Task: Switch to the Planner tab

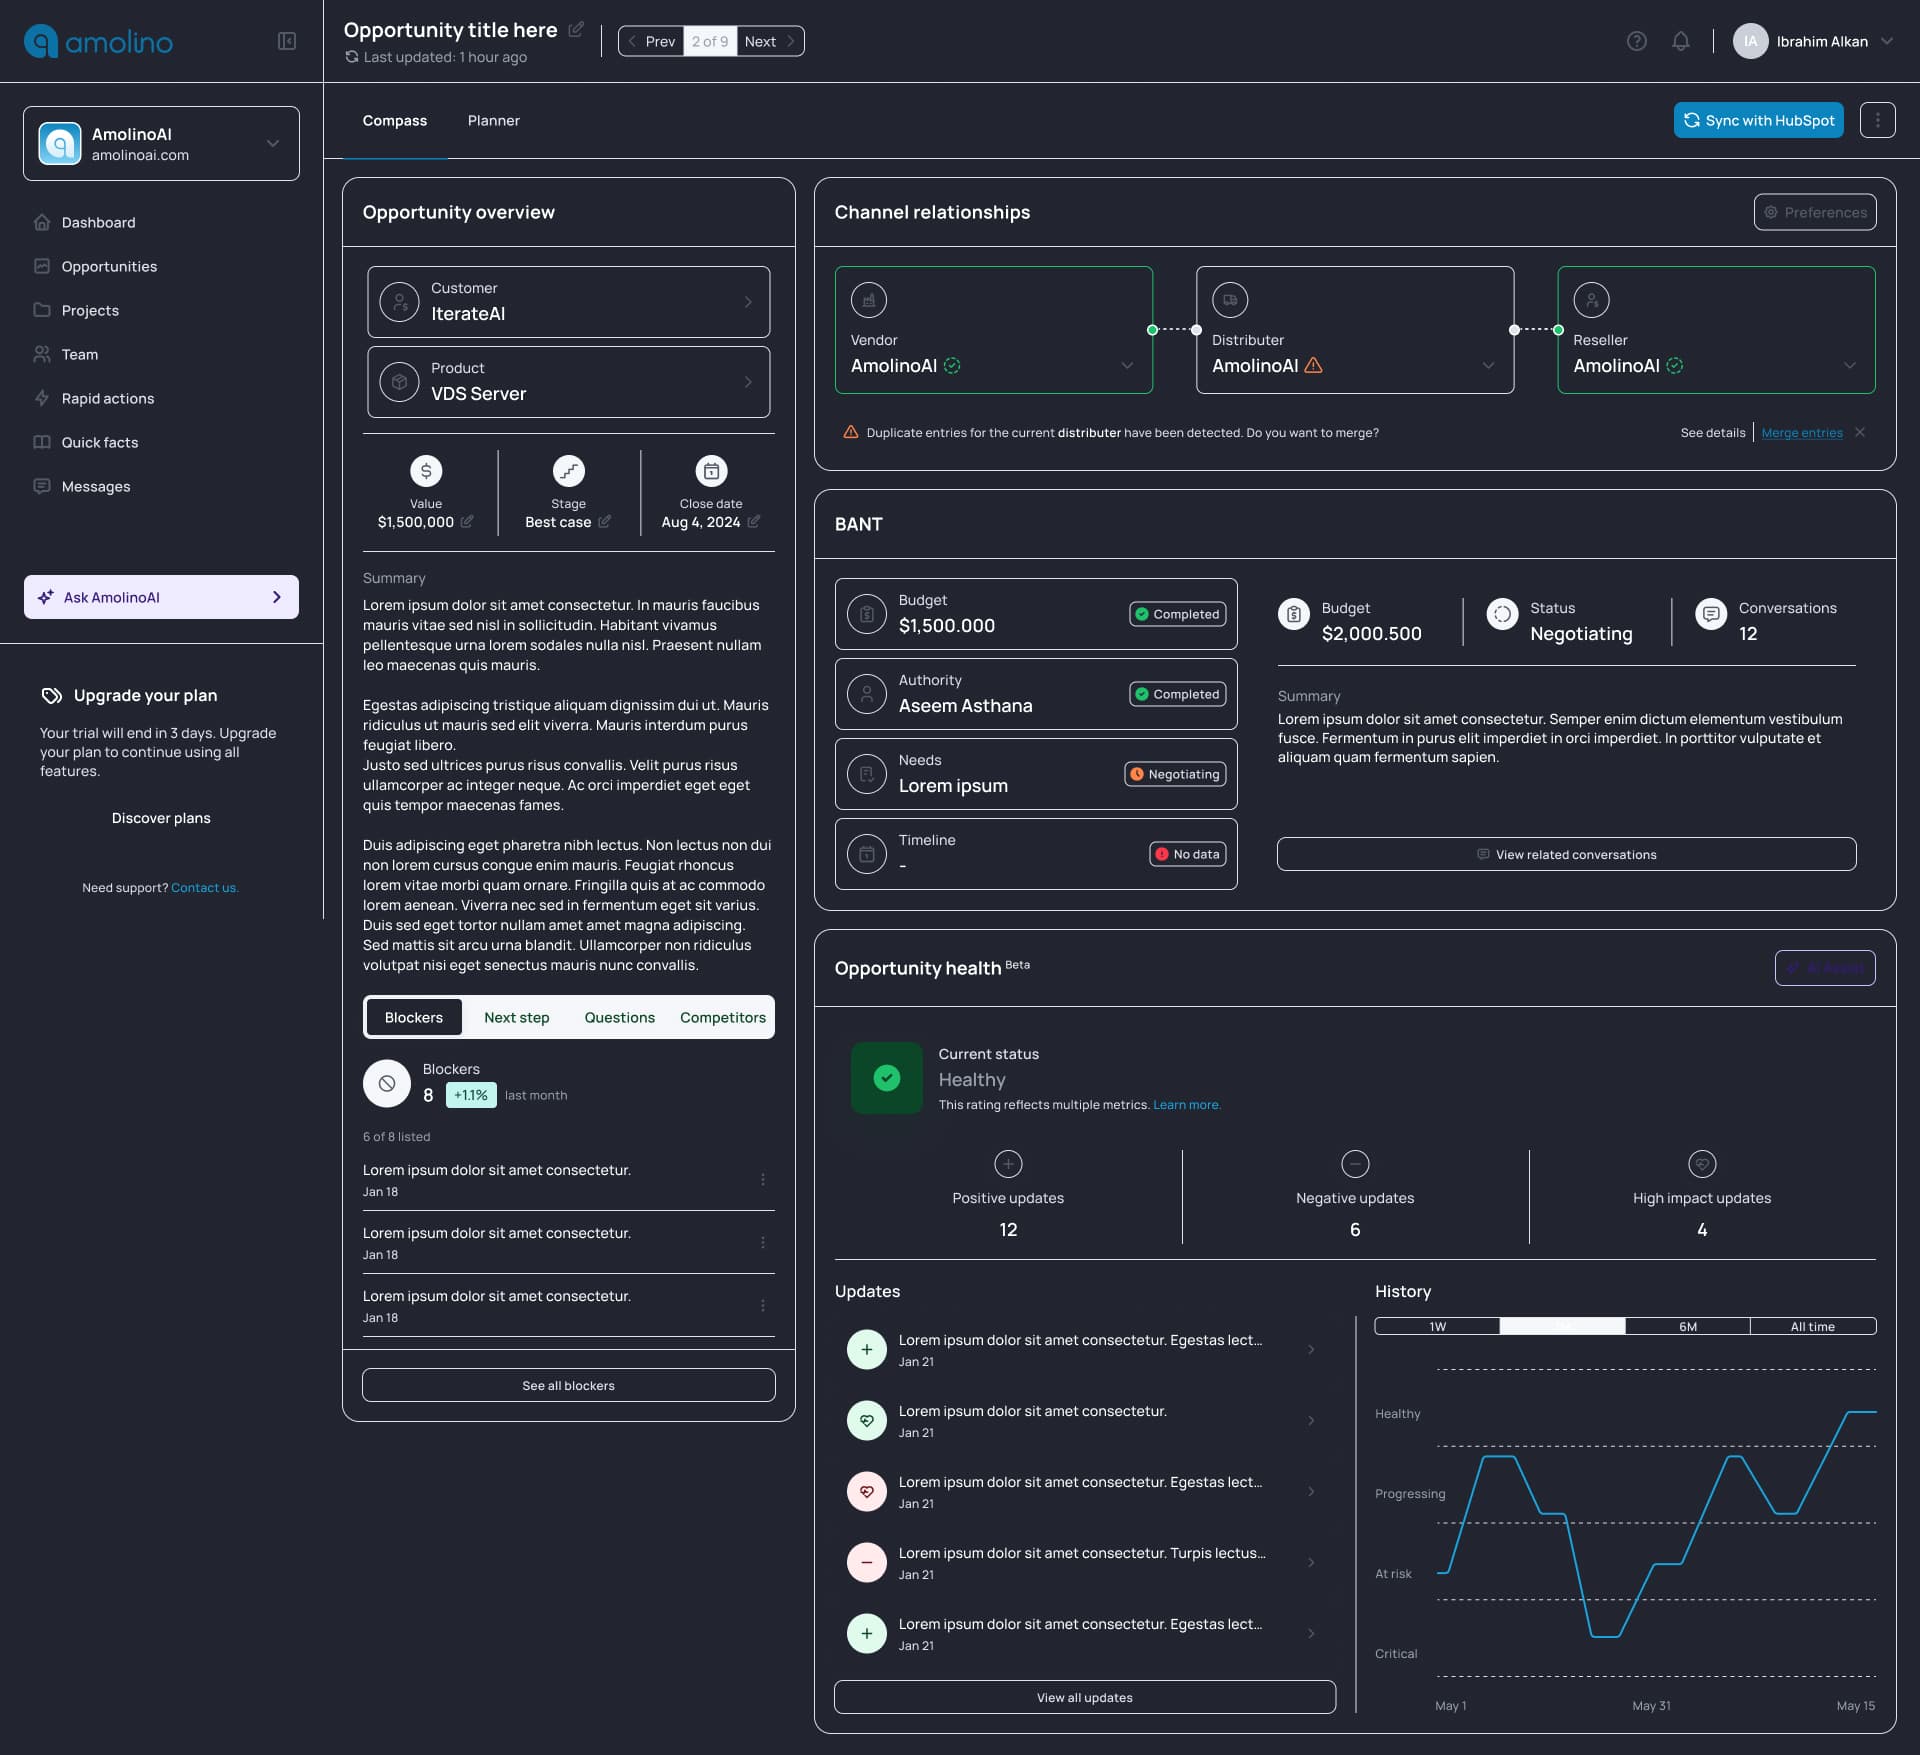Action: (494, 121)
